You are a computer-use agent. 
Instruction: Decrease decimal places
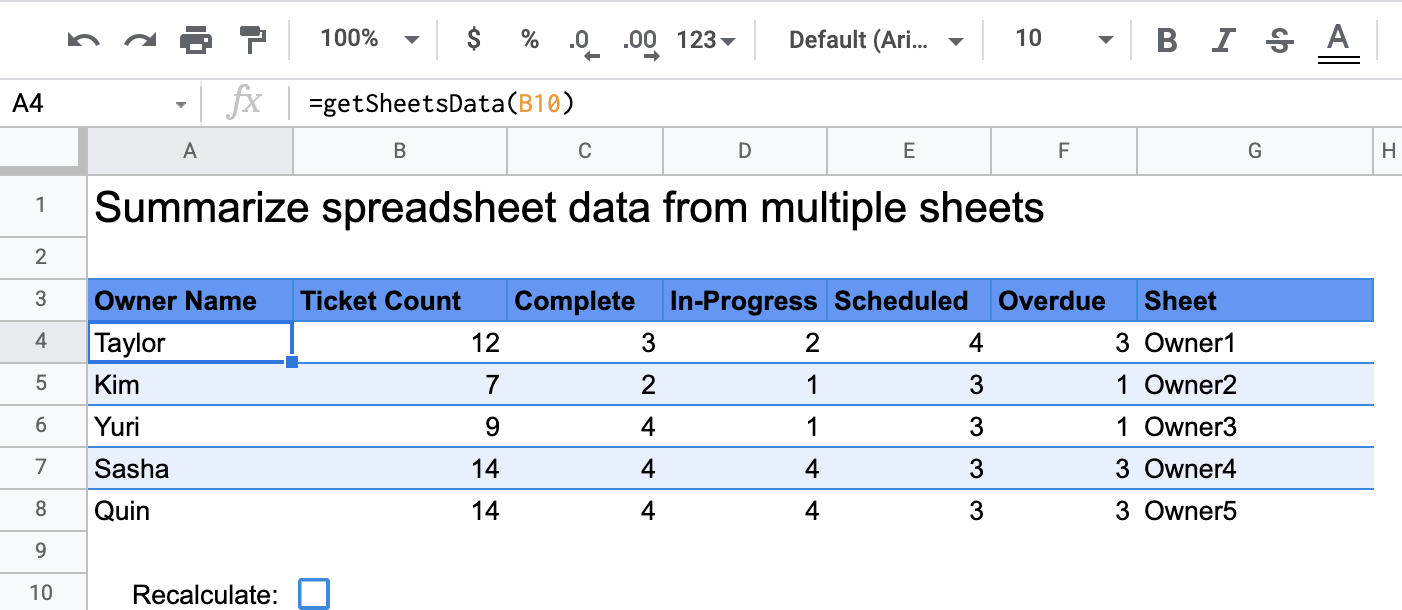click(584, 39)
